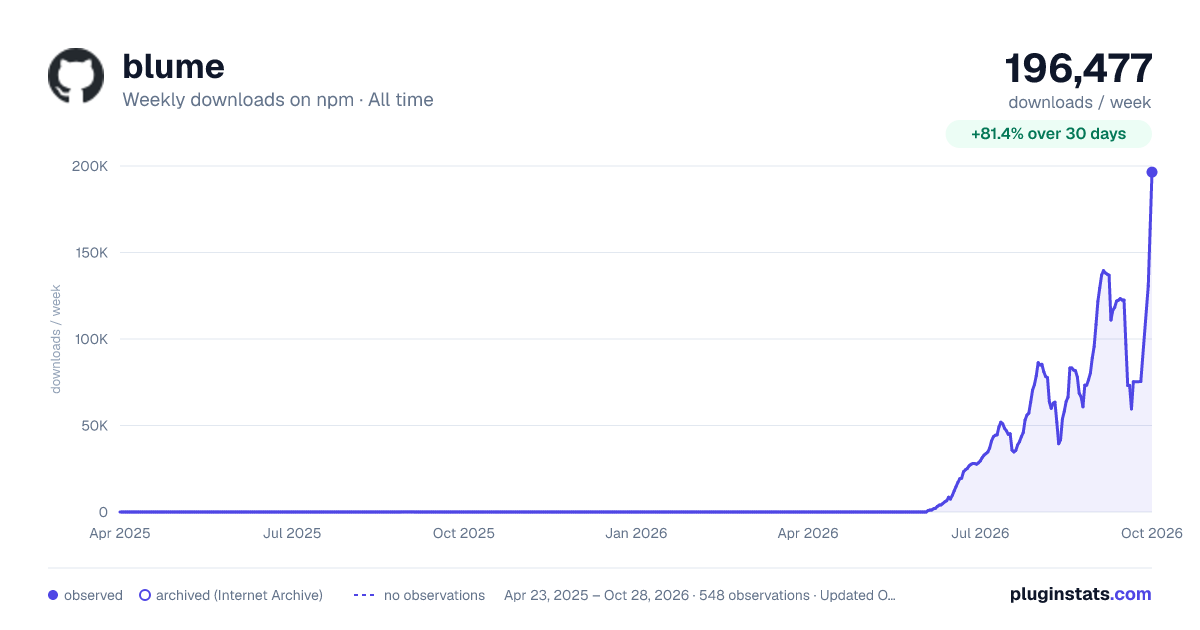Click the 'Weekly downloads on npm · All time' subtitle
Viewport: 1200px width, 630px height.
(278, 100)
